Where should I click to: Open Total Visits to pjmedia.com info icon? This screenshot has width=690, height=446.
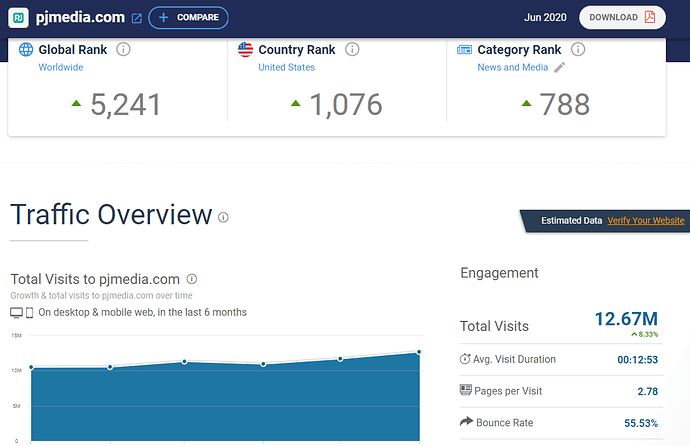click(x=192, y=279)
